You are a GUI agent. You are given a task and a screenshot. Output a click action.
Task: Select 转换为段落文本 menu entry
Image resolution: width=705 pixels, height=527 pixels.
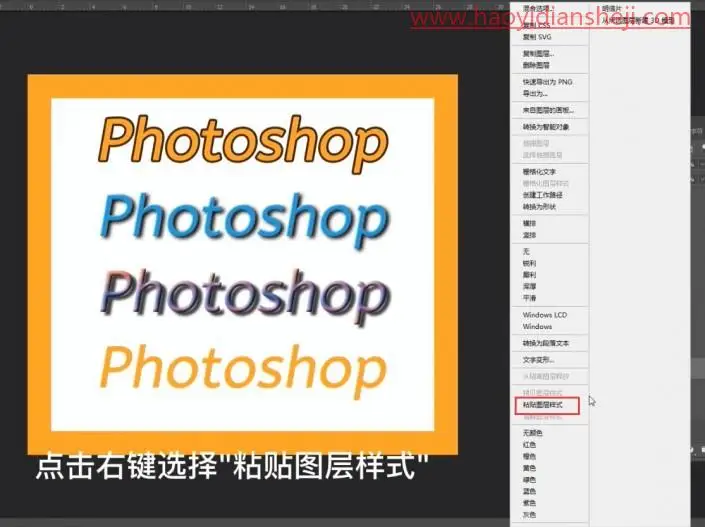(545, 343)
